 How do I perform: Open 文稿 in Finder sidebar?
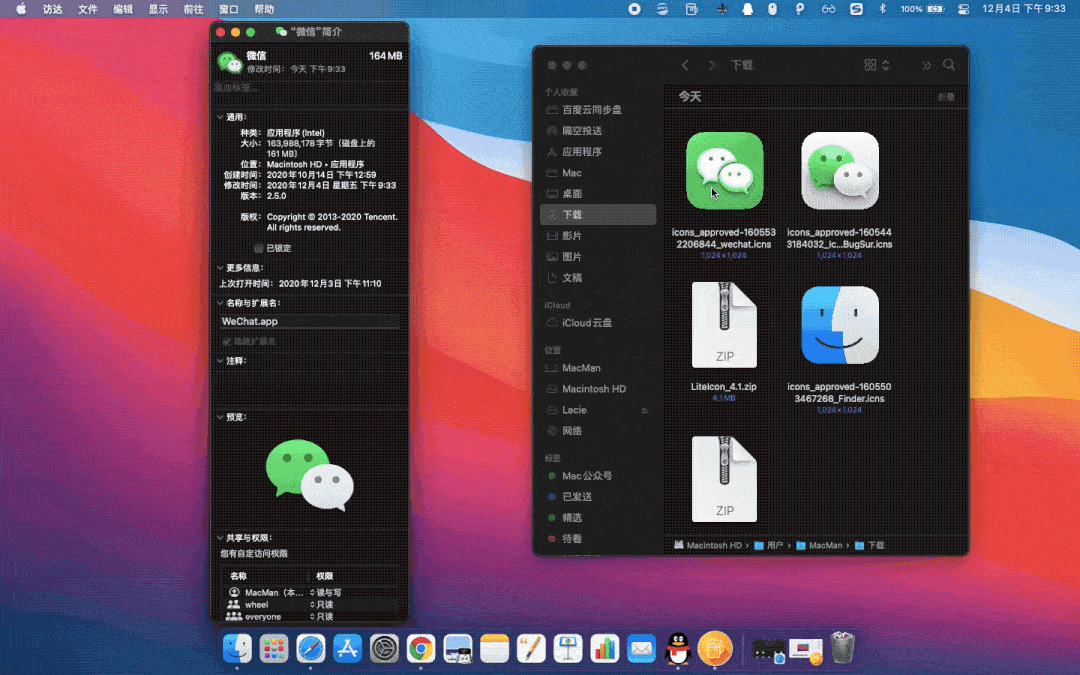pos(571,278)
